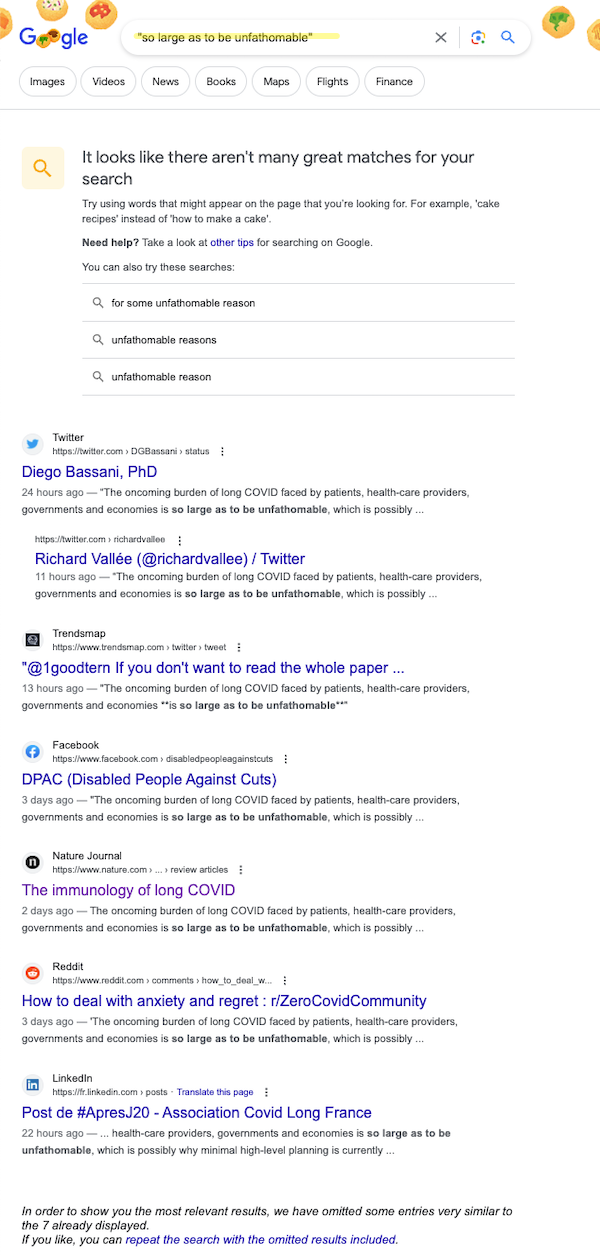Open more options for the Twitter result

click(x=222, y=452)
